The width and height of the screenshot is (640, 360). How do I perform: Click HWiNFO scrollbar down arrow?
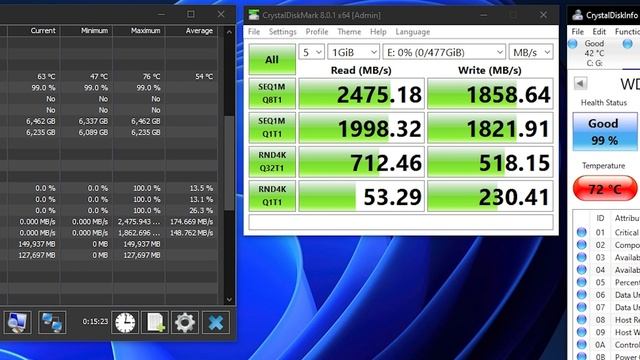(229, 300)
